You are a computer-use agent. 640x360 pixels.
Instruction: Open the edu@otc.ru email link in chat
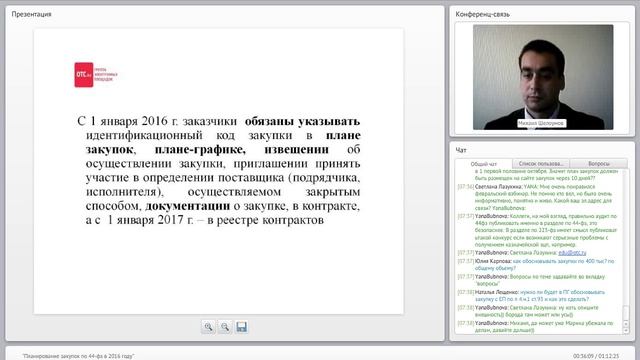pyautogui.click(x=572, y=253)
